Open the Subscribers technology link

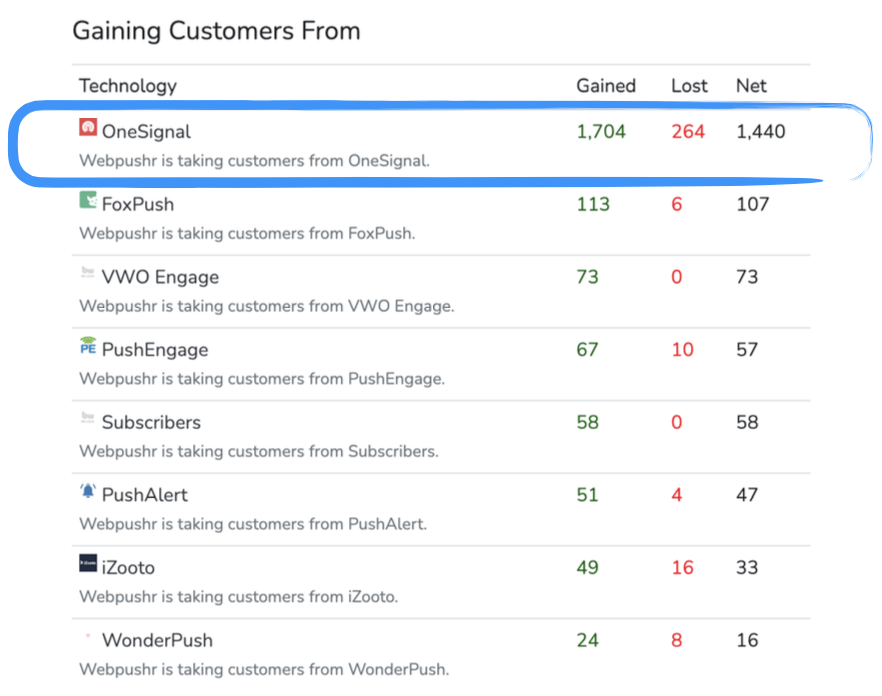tap(151, 422)
